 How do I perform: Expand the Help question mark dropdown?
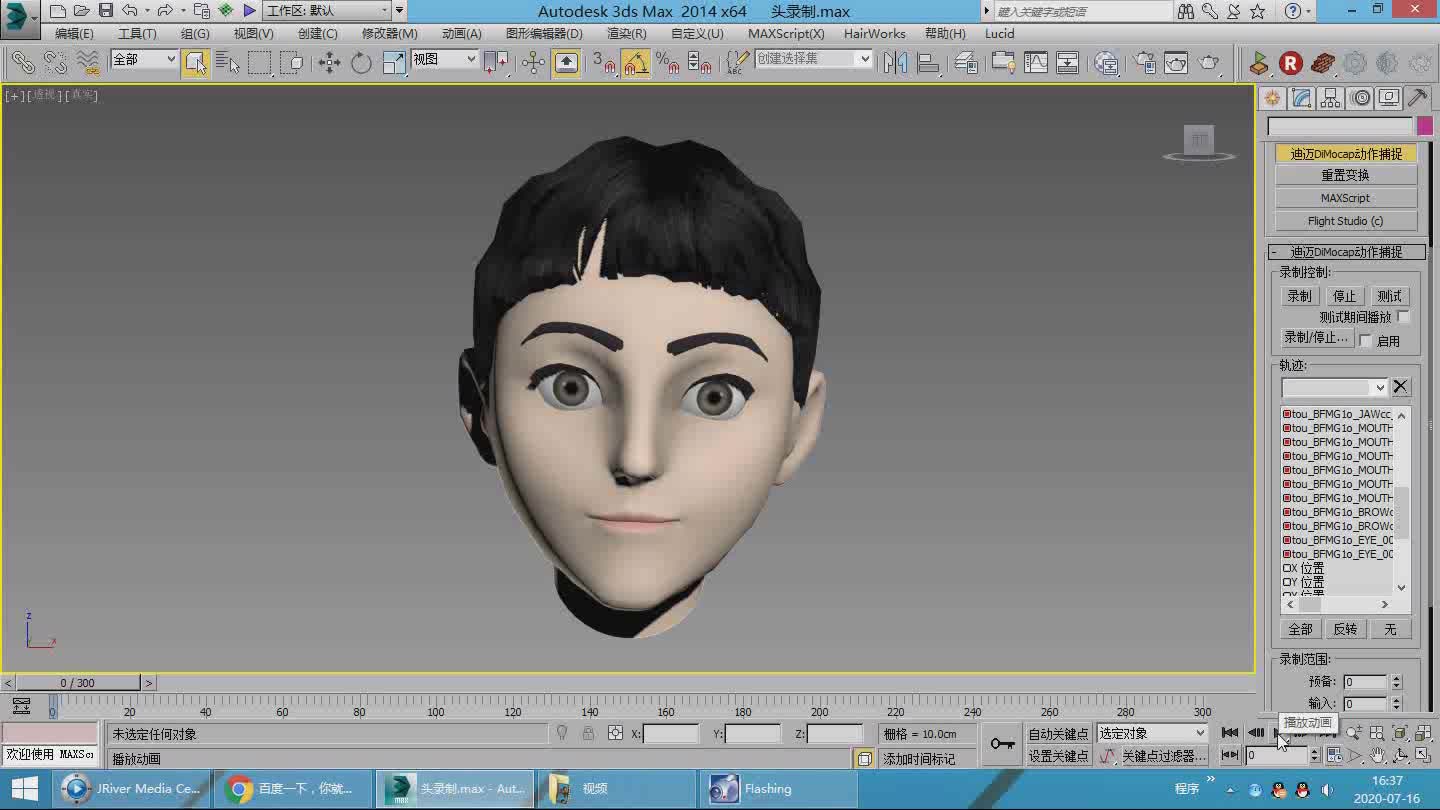pos(1310,12)
